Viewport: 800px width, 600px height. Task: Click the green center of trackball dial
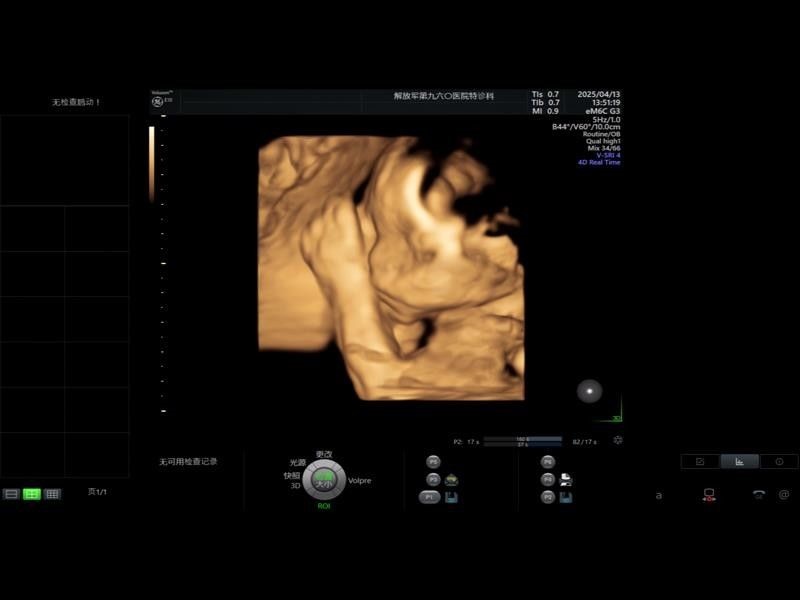pyautogui.click(x=324, y=481)
